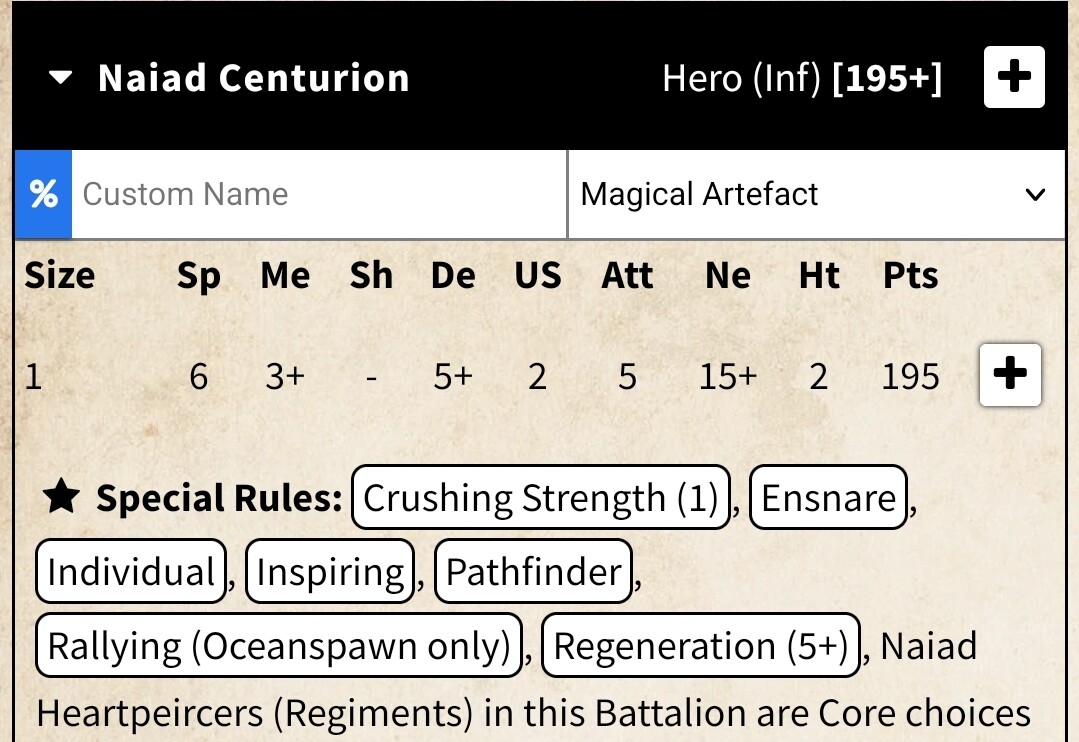Click the Rallying (Oceanspawn only) tag
Image resolution: width=1079 pixels, height=742 pixels.
(x=279, y=647)
